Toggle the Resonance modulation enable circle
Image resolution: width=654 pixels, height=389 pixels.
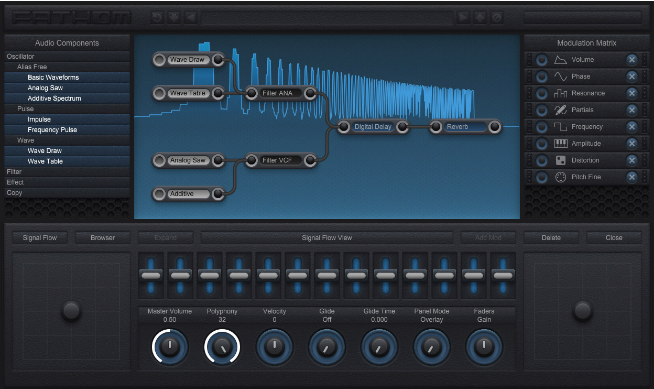click(541, 93)
